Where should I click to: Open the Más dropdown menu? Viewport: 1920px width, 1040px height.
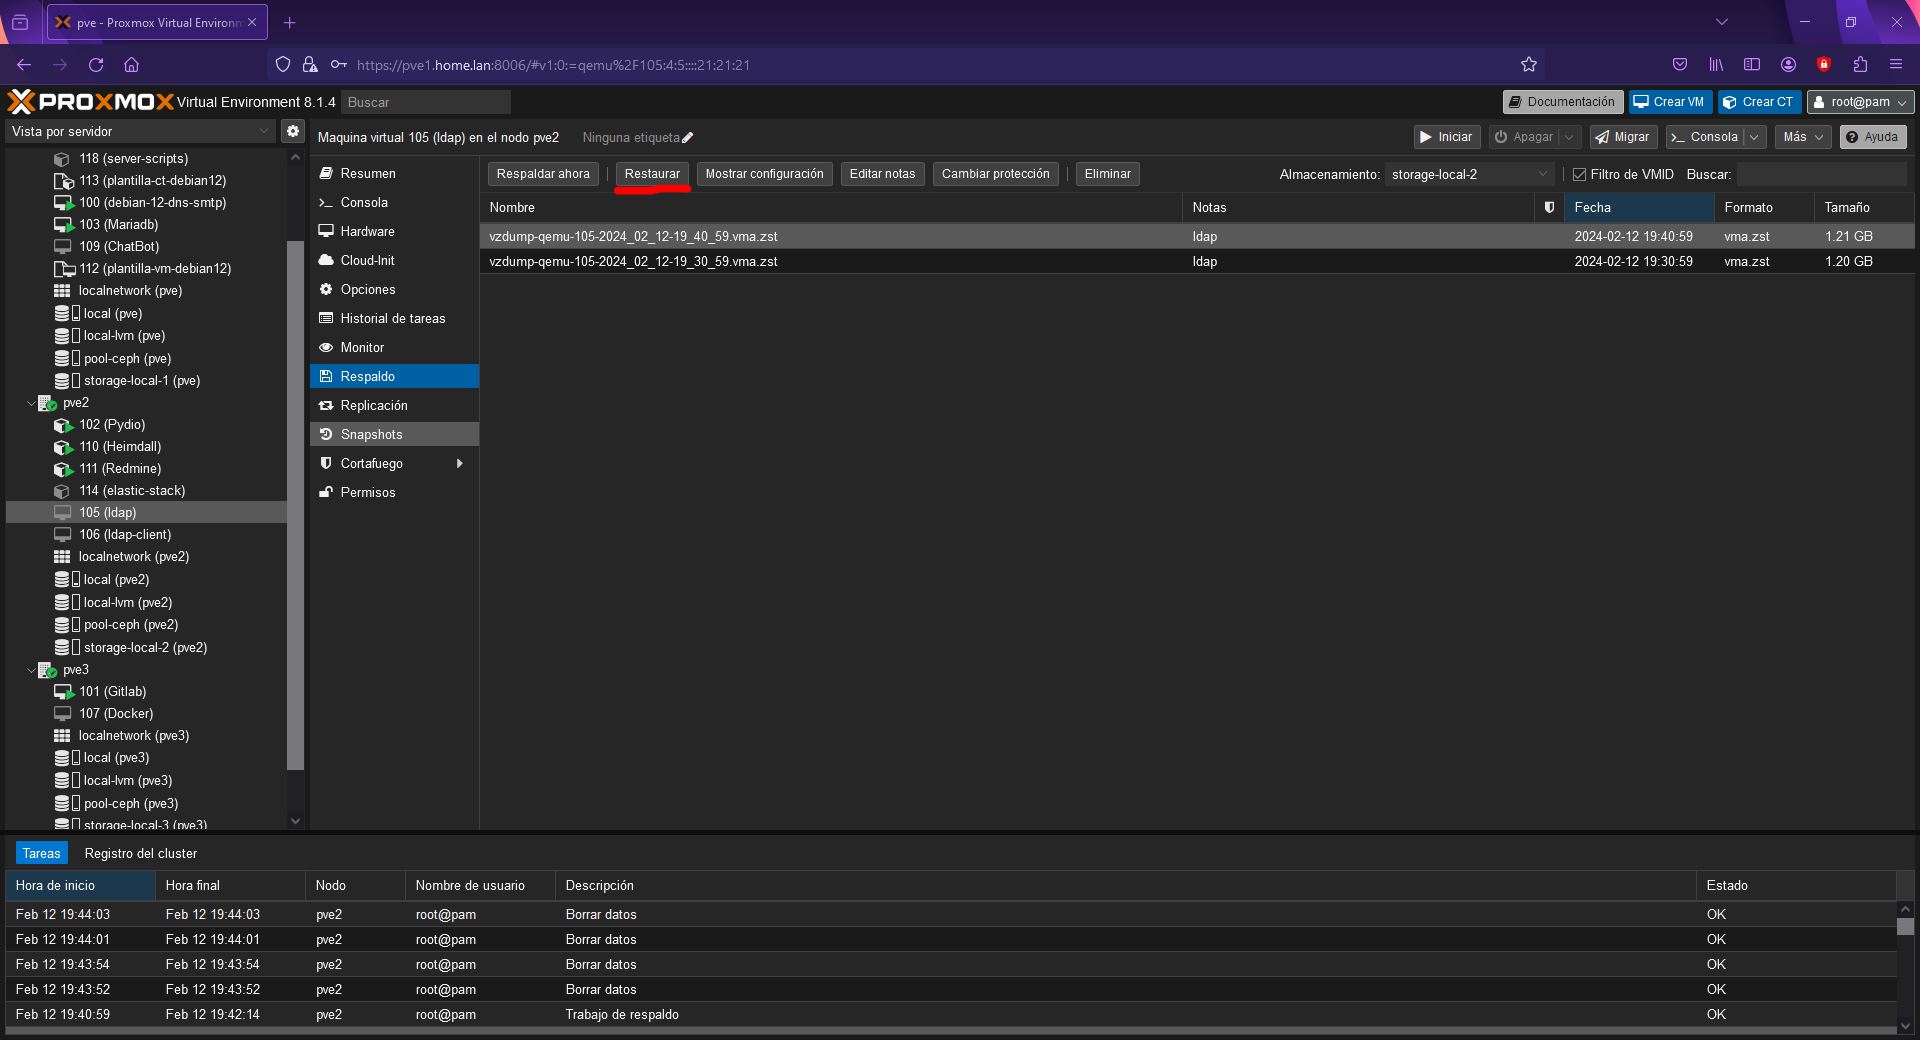click(x=1802, y=137)
